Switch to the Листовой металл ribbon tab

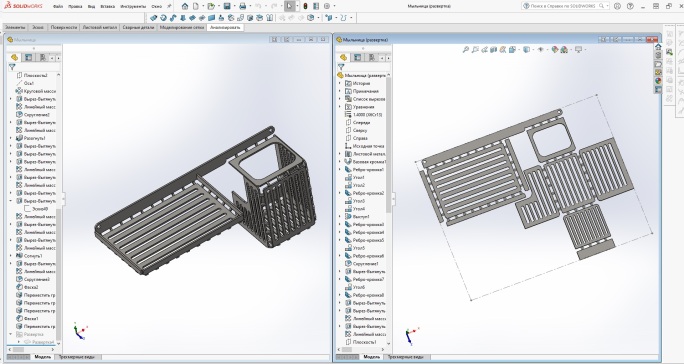[x=100, y=27]
